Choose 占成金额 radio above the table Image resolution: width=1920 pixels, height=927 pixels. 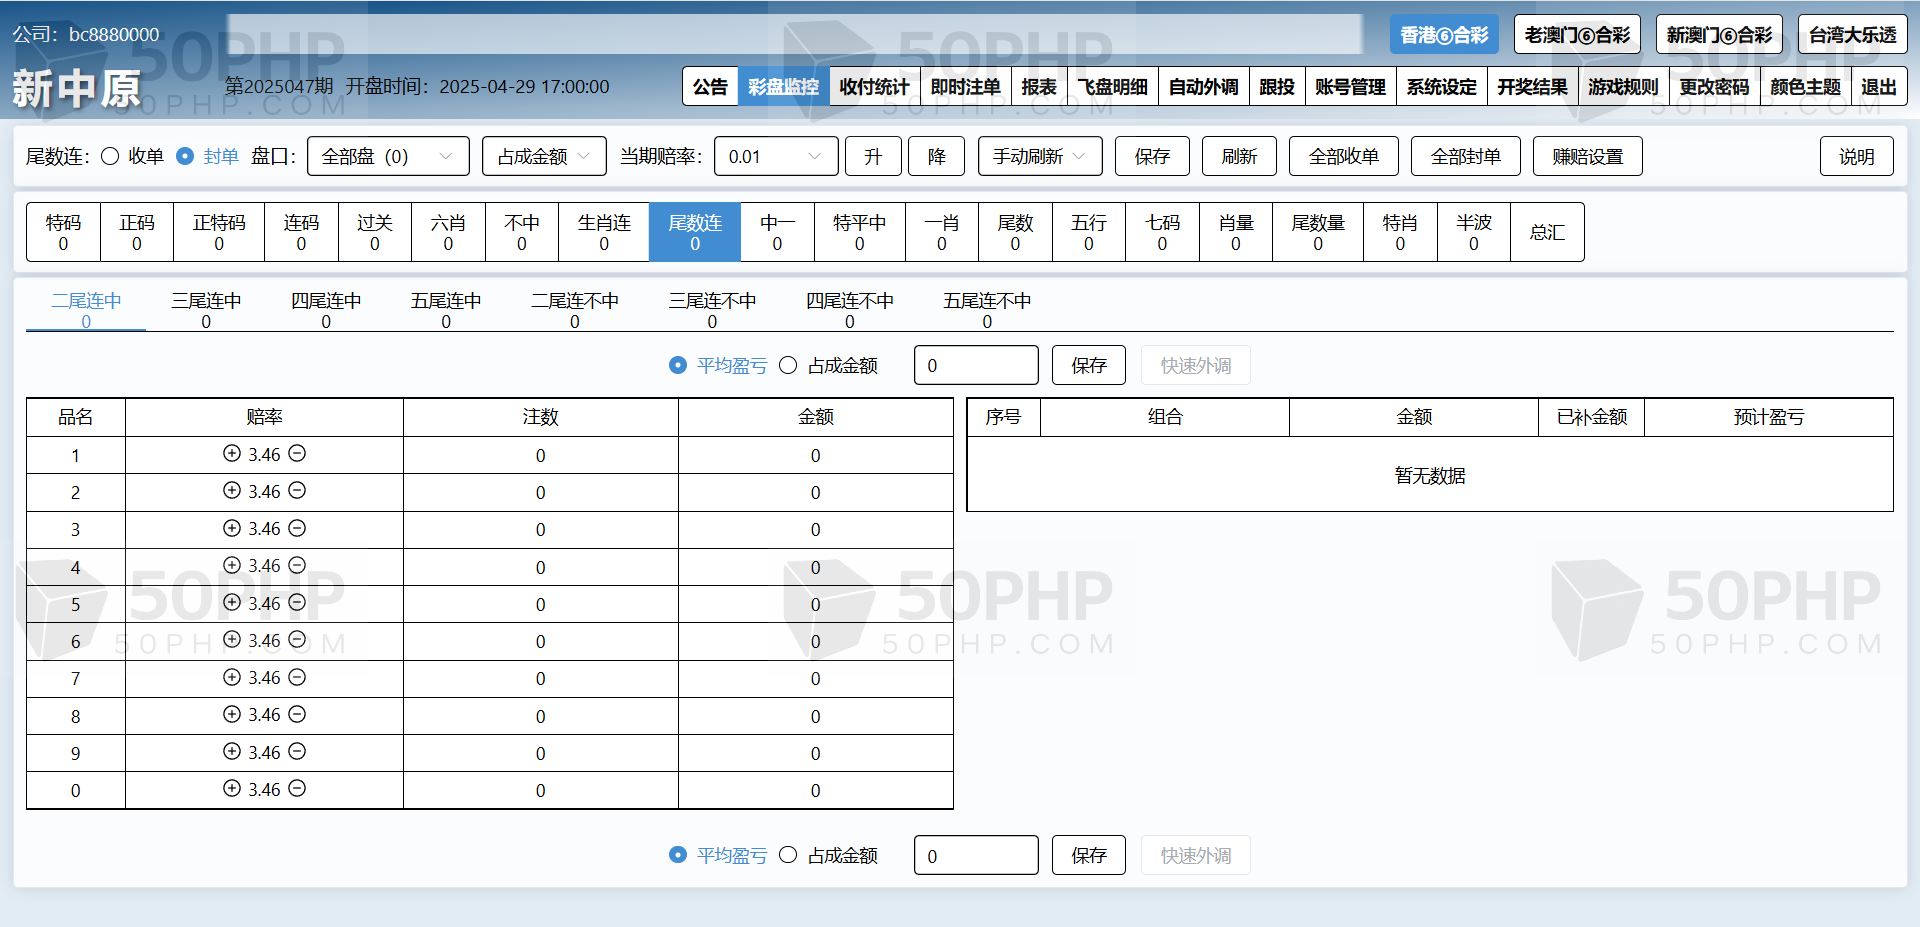(x=788, y=365)
